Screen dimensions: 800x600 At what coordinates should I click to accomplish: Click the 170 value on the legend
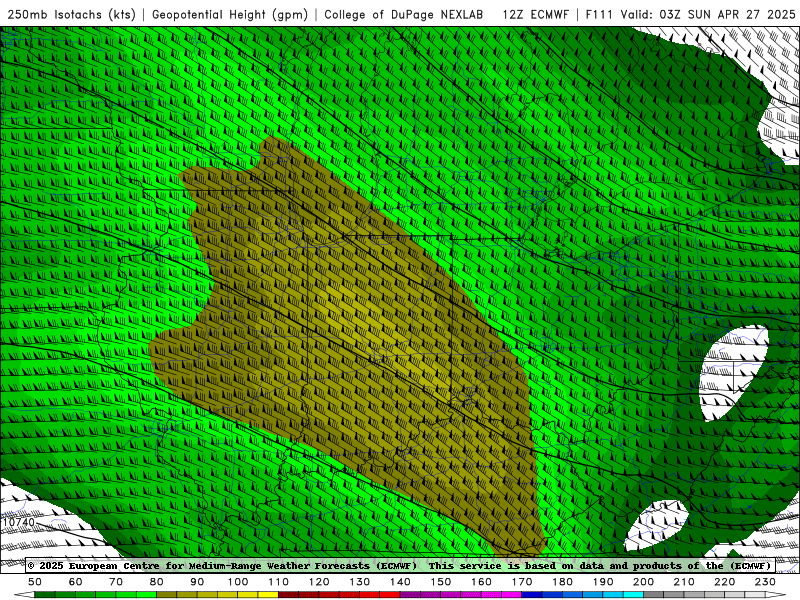pyautogui.click(x=522, y=582)
